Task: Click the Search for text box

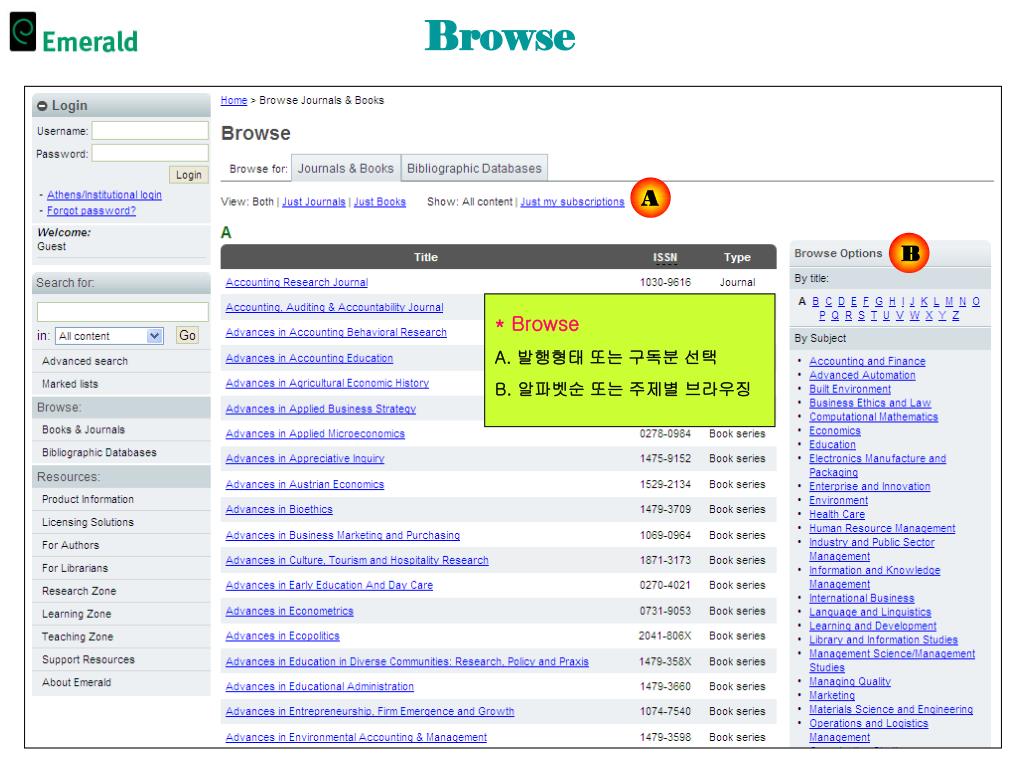Action: (123, 312)
